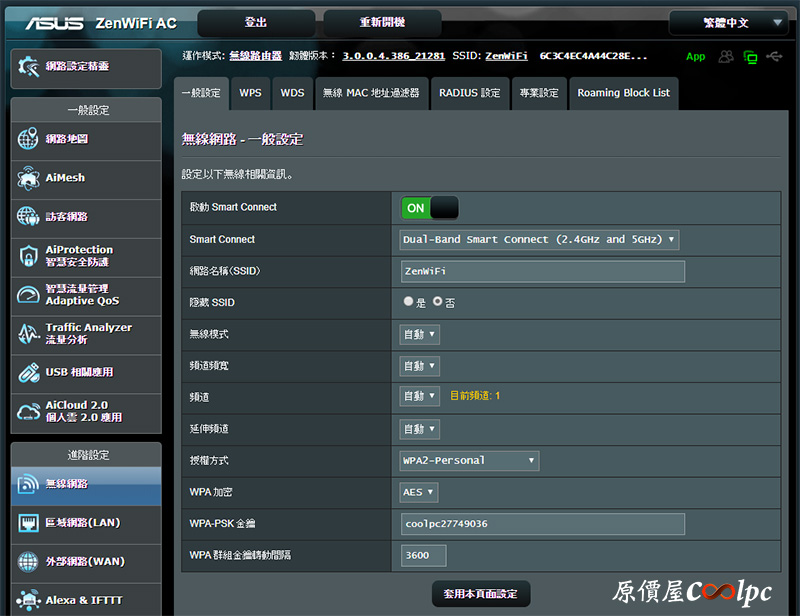
Task: Open the 頻道 channel dropdown
Action: 419,396
